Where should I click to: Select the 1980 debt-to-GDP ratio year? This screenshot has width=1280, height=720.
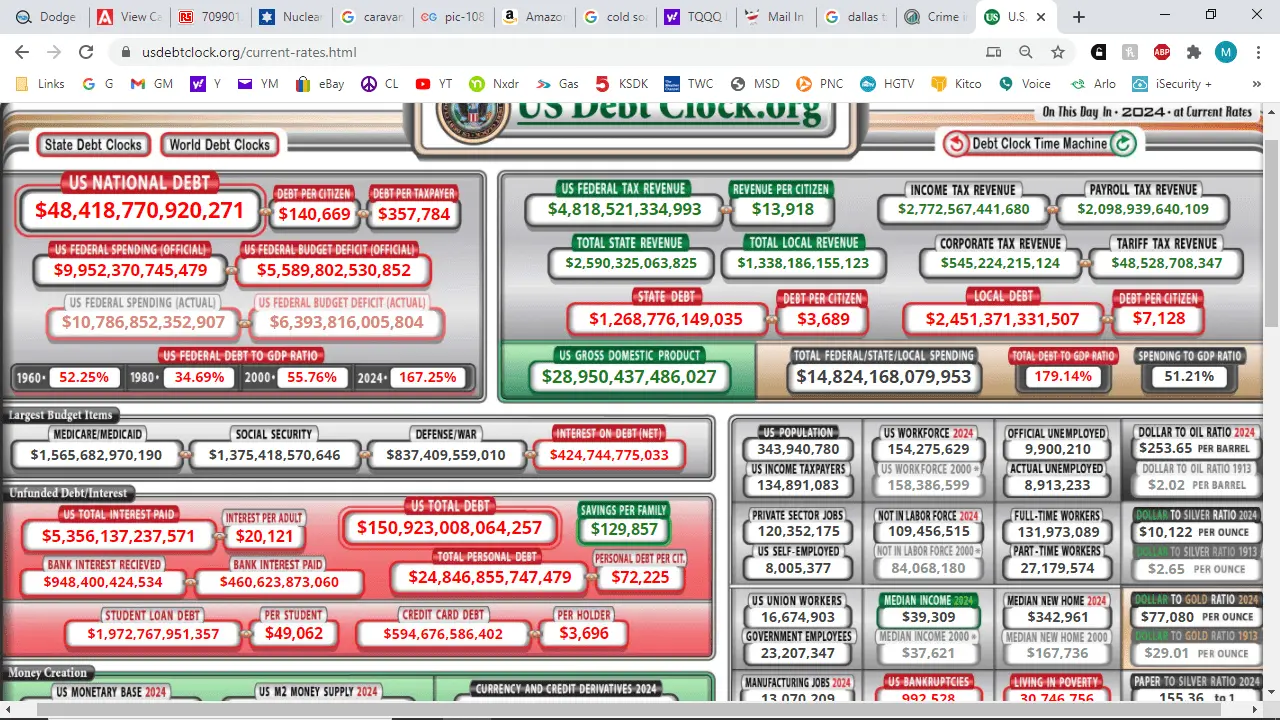(144, 377)
